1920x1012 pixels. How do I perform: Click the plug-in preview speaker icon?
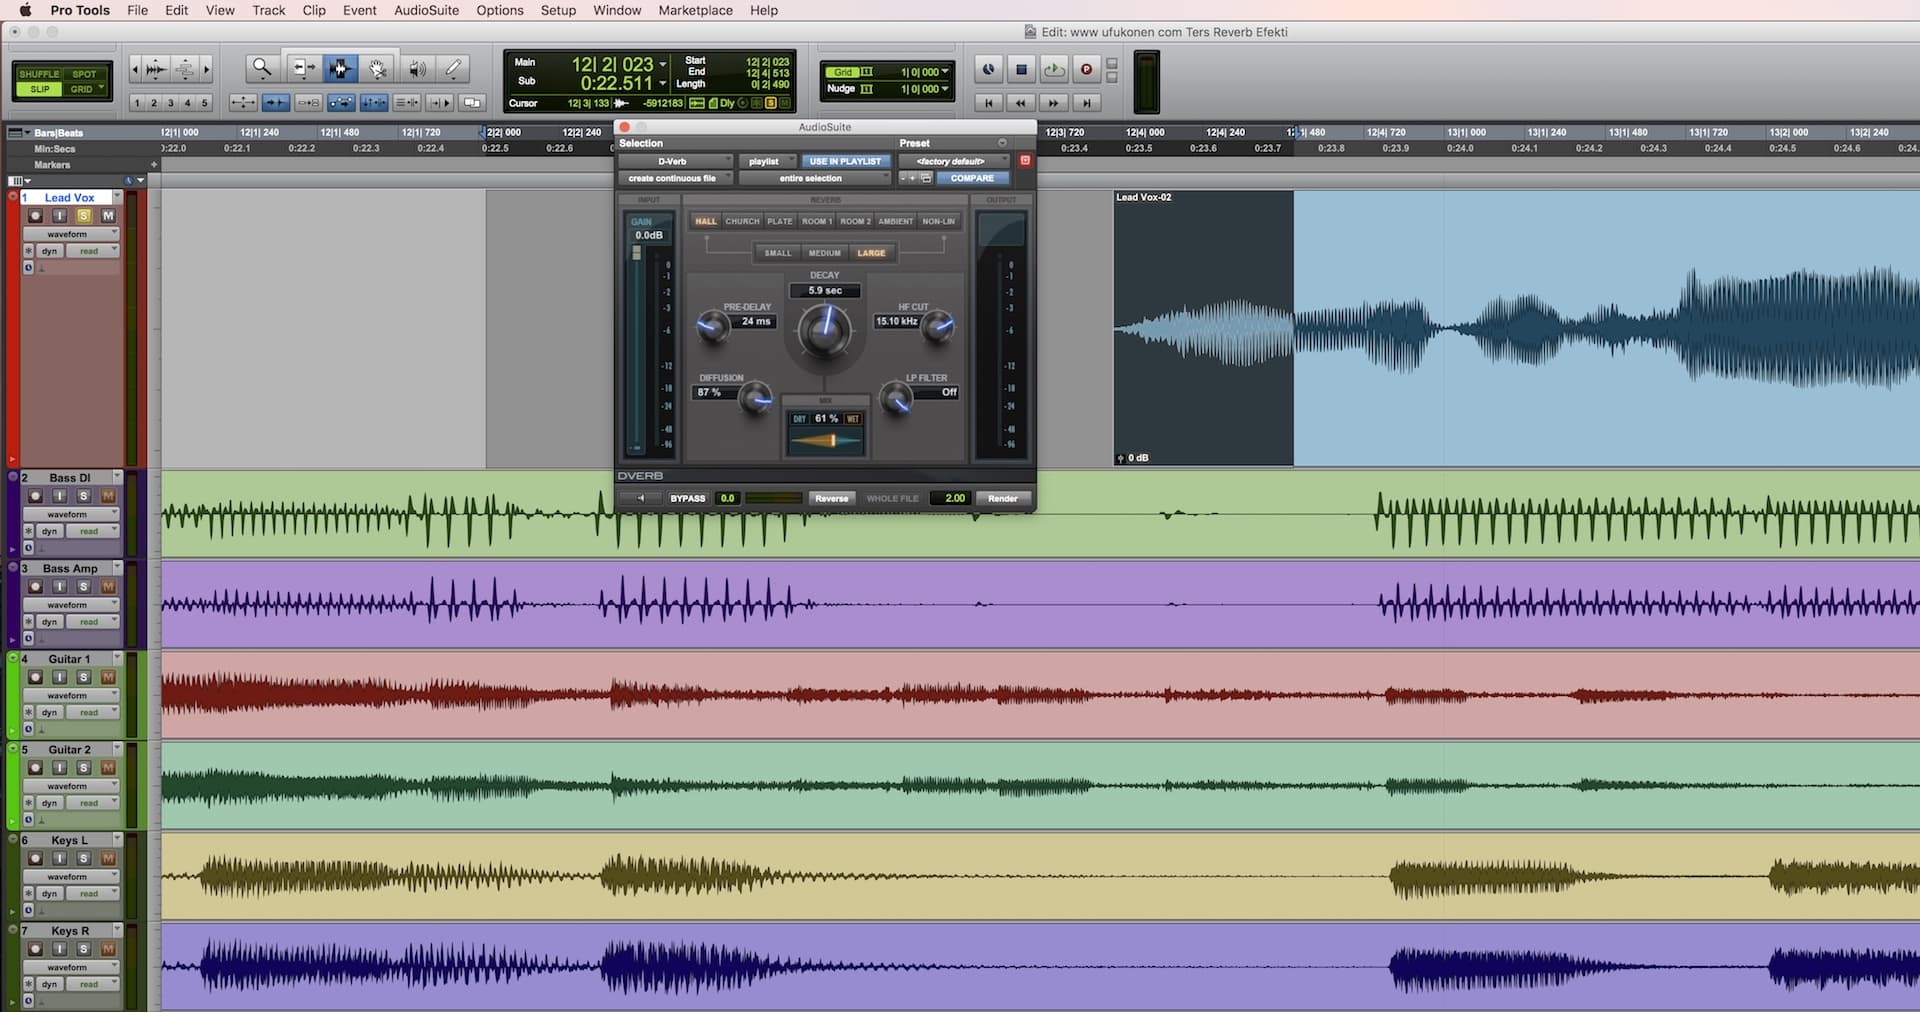point(640,498)
